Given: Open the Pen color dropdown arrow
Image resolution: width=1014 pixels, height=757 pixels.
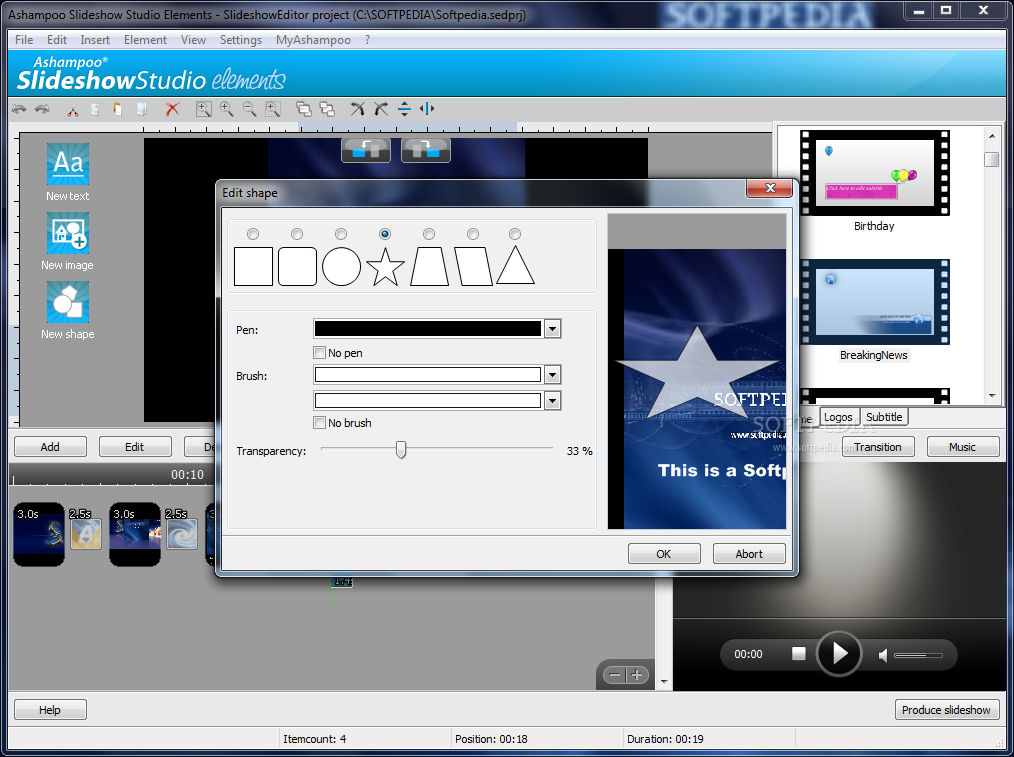Looking at the screenshot, I should pos(552,329).
